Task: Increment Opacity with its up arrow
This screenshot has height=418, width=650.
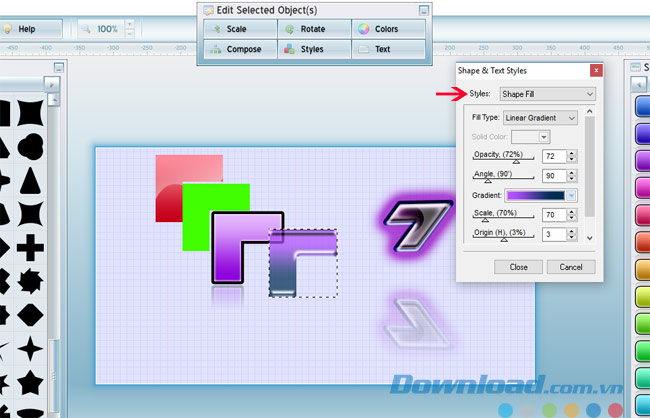Action: pos(572,153)
